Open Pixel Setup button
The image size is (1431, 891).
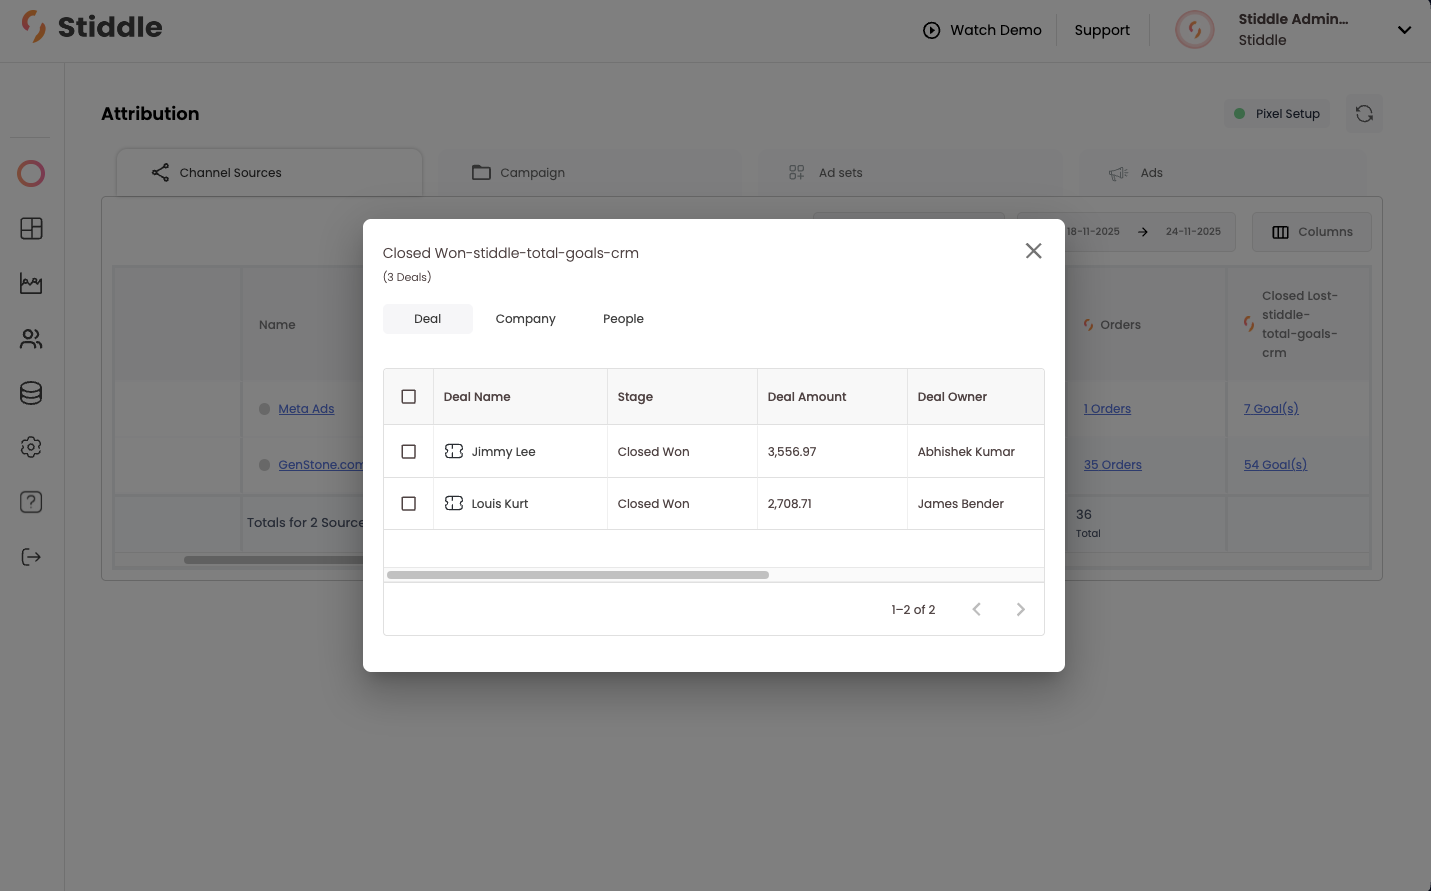point(1277,114)
